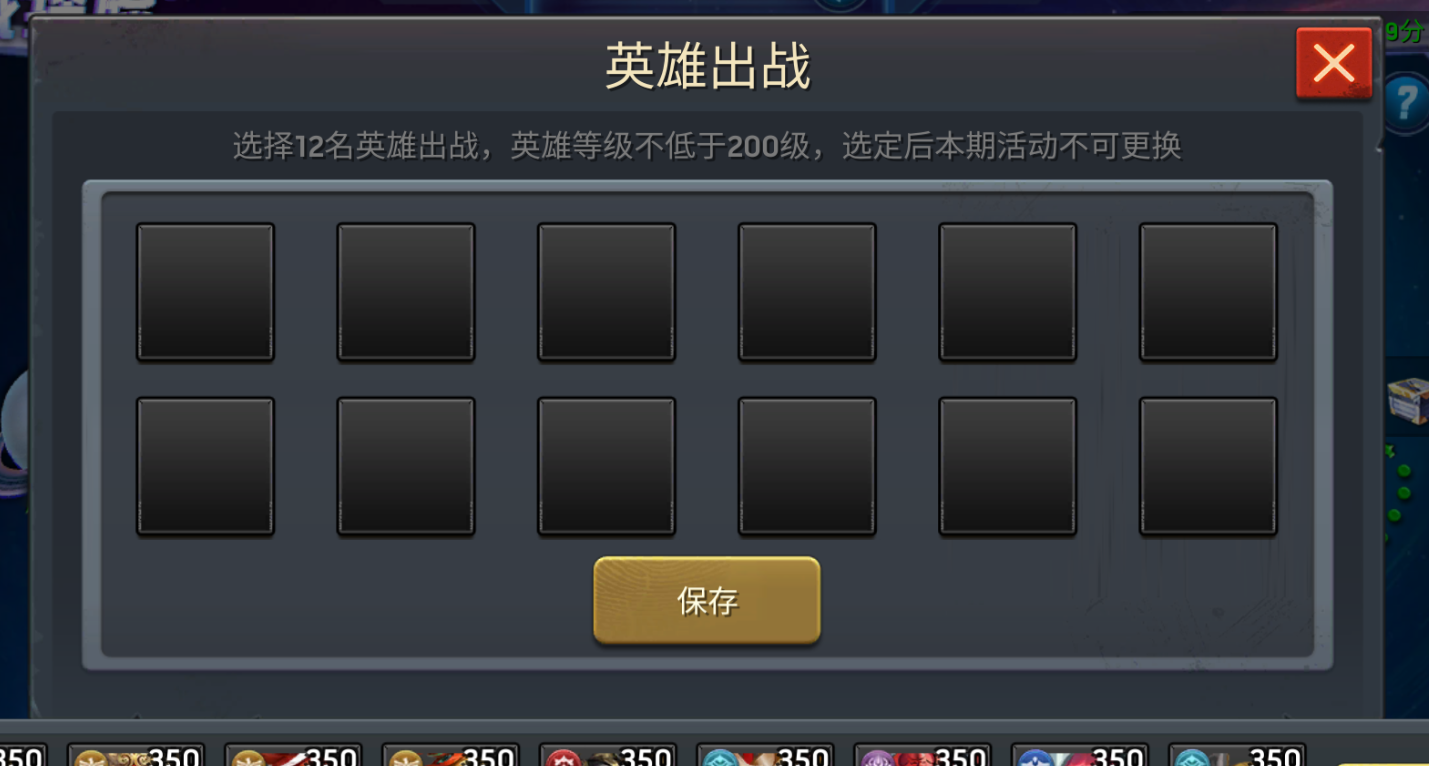
Task: Save the lineup with the 保存 button
Action: point(707,600)
